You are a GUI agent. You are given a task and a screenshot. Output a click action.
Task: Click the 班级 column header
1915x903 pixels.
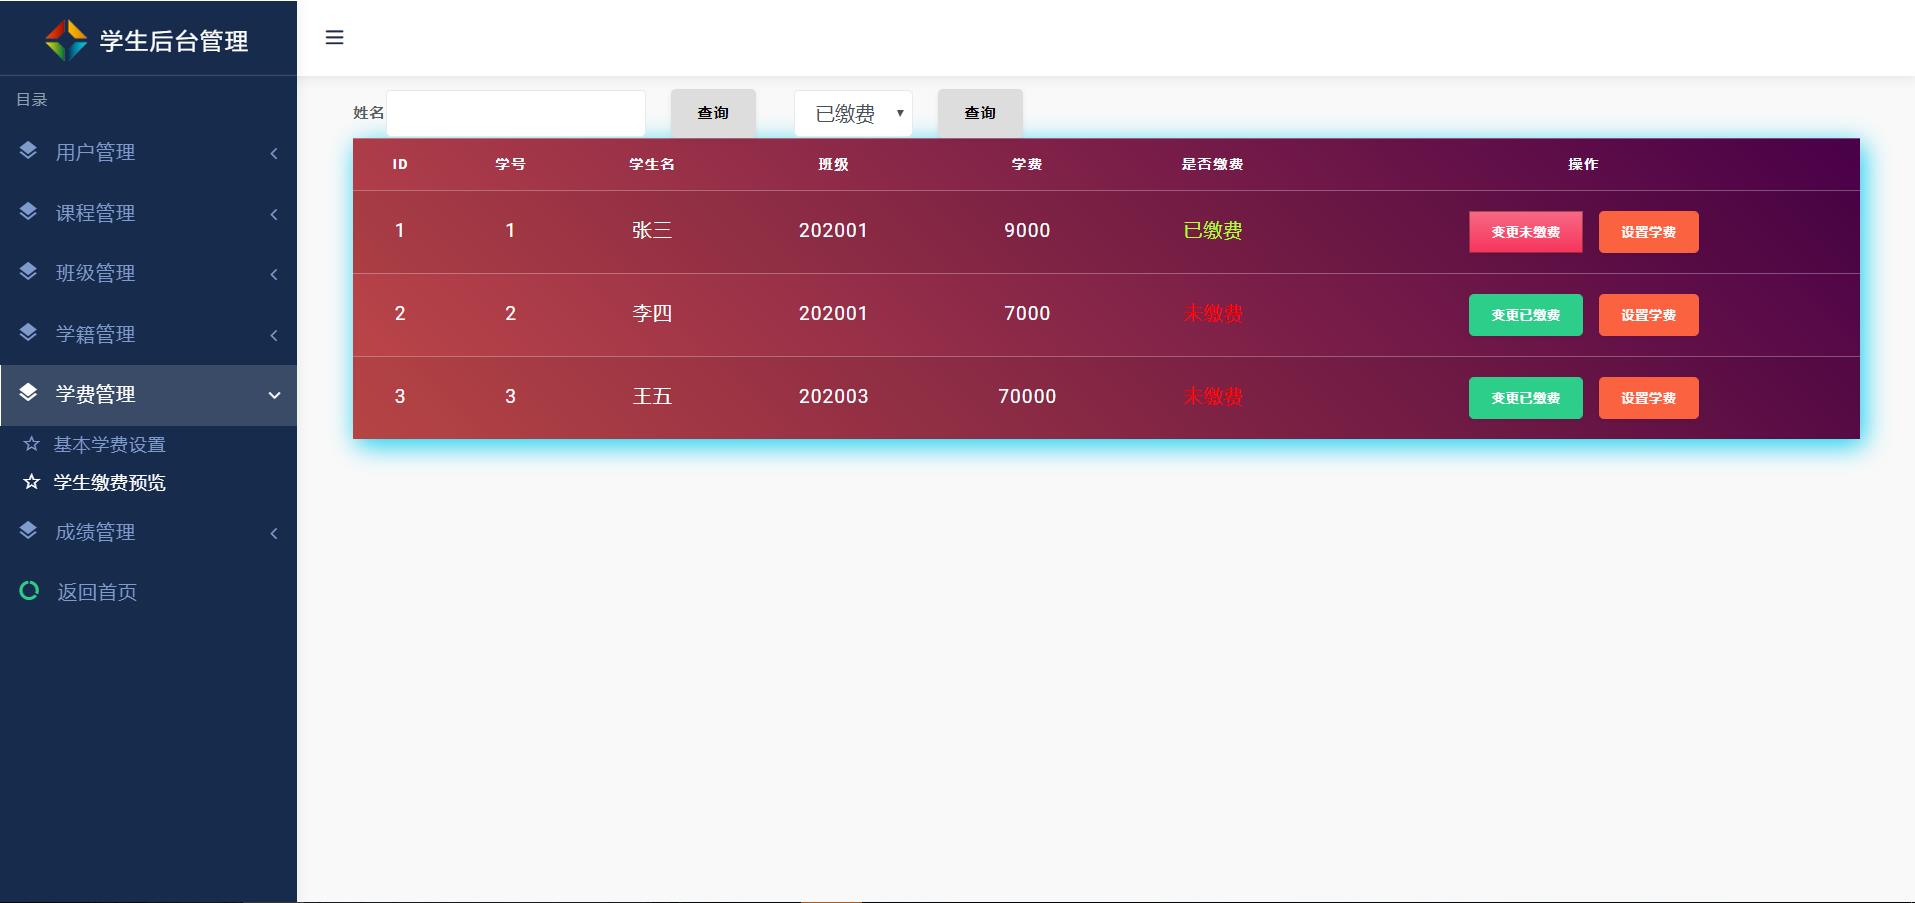point(833,164)
